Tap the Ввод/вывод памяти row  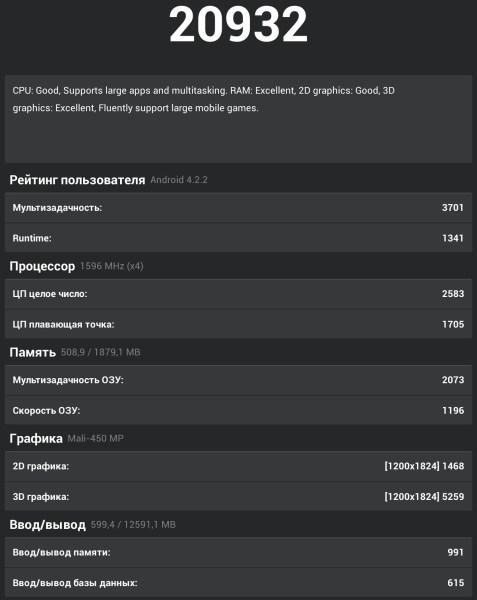[238, 552]
